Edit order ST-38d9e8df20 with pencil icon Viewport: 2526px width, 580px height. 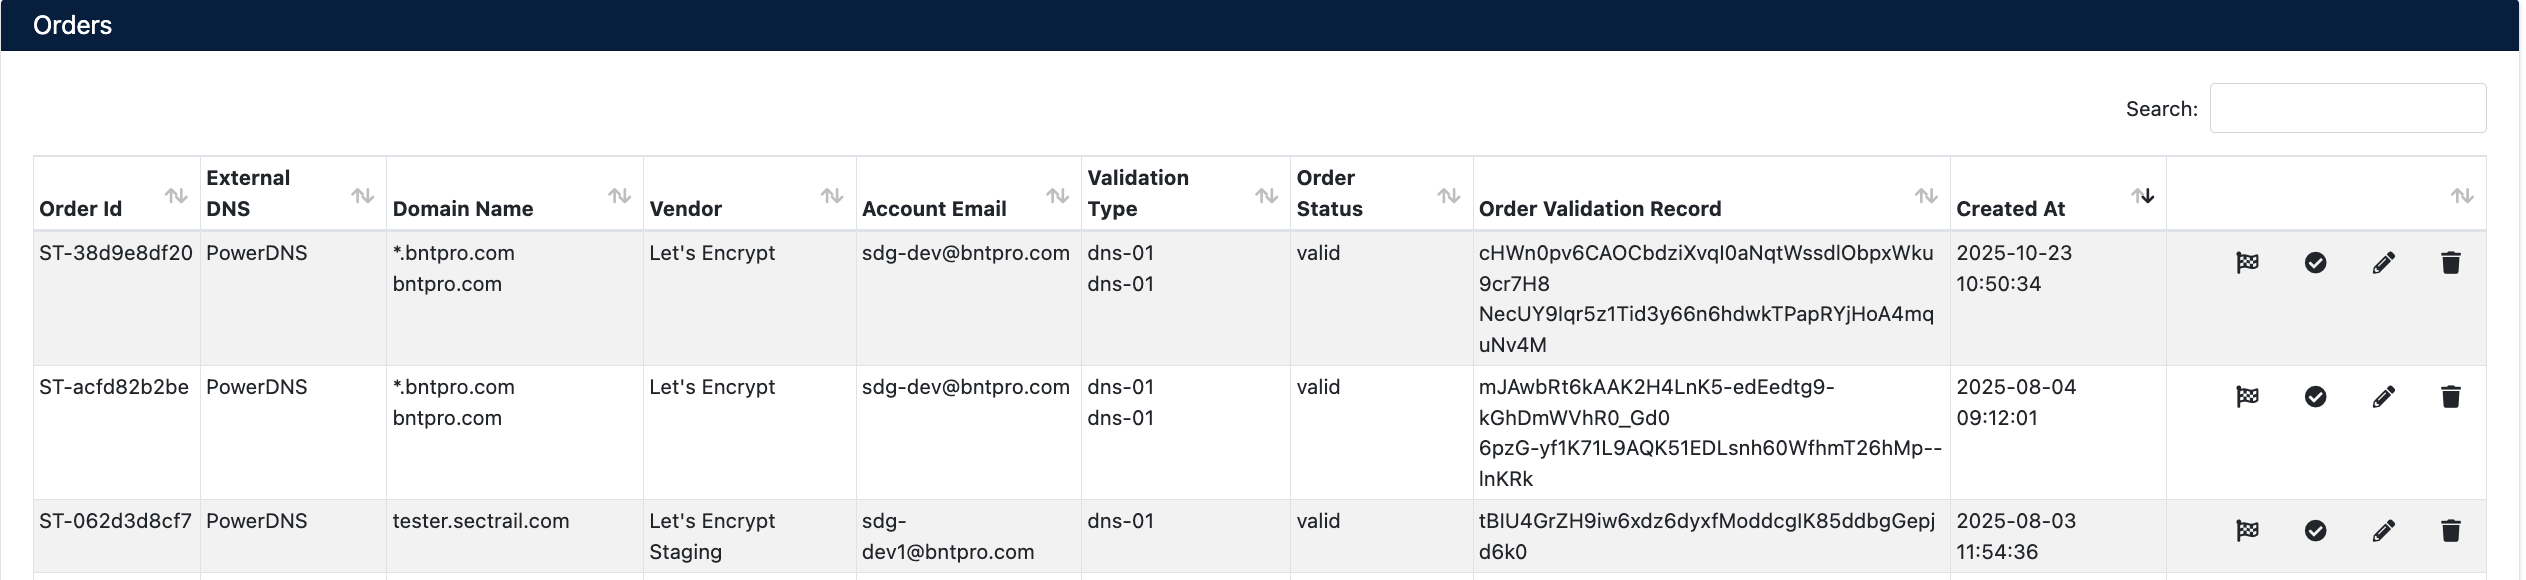coord(2383,263)
